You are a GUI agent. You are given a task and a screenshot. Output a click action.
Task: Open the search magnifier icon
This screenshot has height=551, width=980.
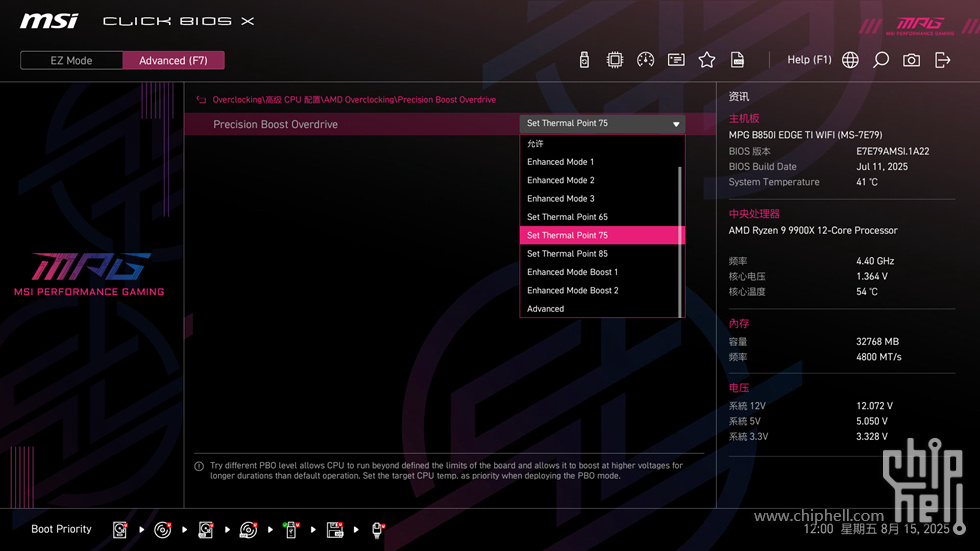point(881,60)
